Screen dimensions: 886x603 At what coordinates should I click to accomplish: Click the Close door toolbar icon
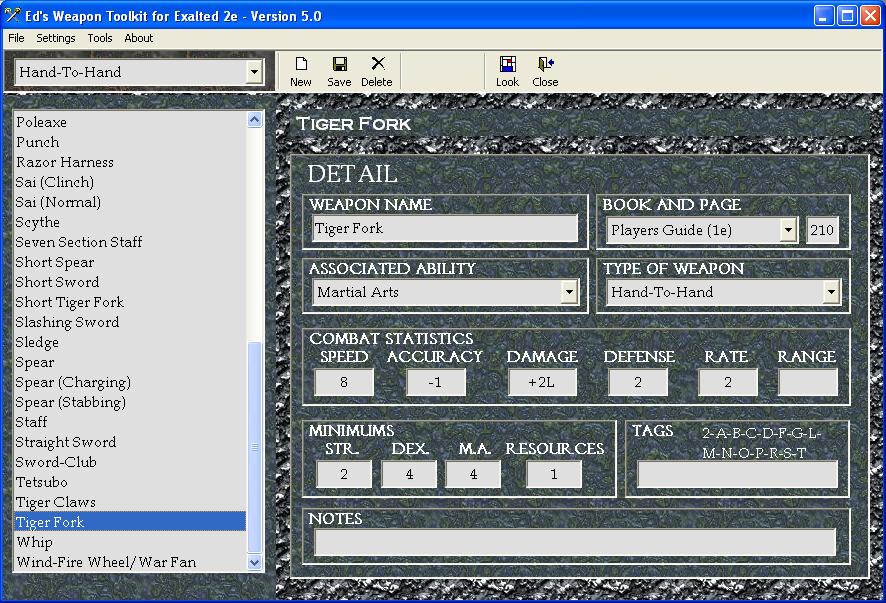(545, 64)
